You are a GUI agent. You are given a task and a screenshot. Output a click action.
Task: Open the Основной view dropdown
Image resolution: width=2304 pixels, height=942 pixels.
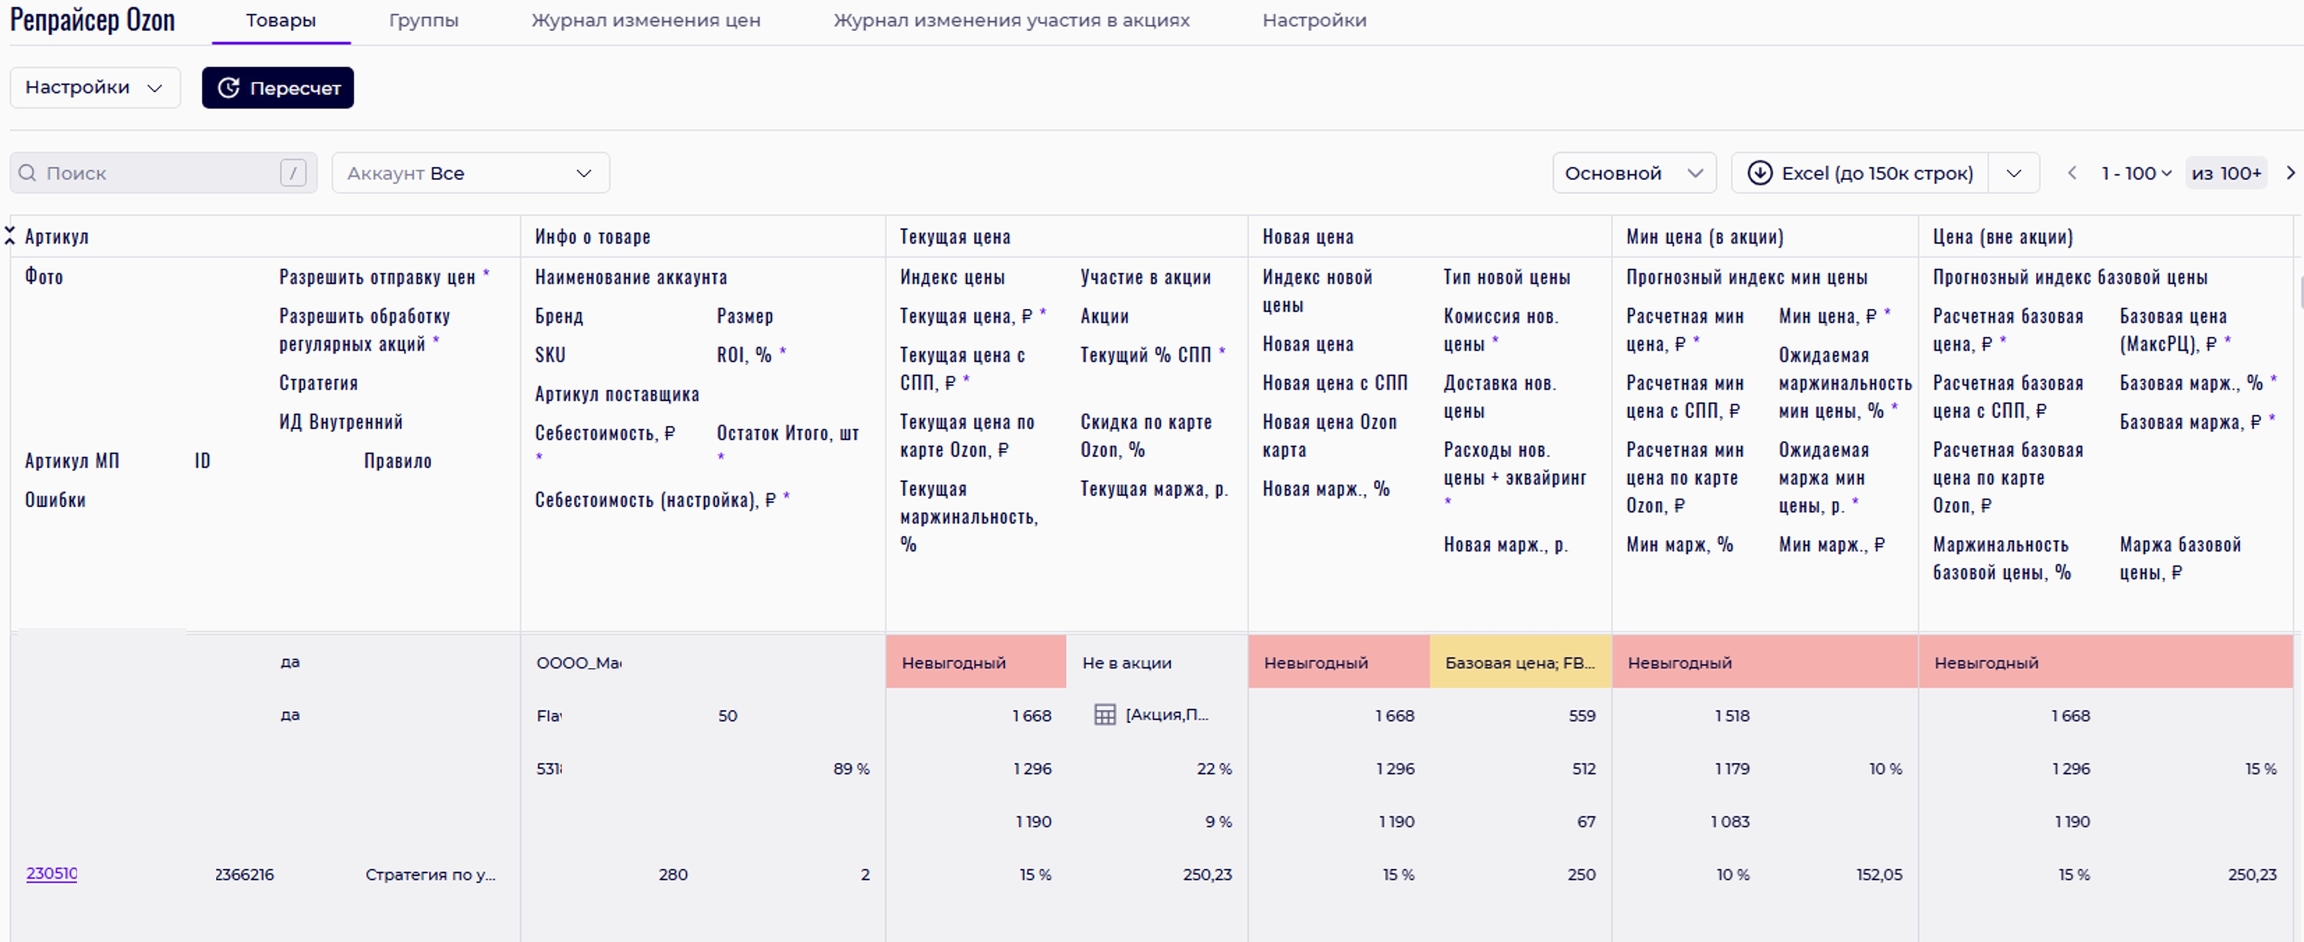[x=1633, y=173]
